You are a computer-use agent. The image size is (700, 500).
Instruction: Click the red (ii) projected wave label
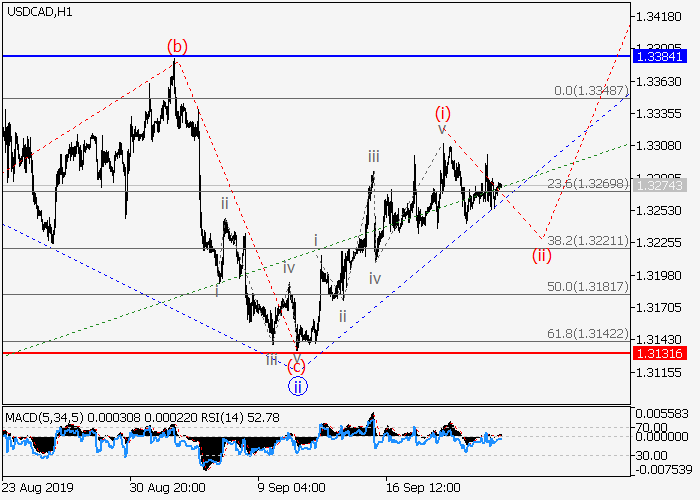tap(542, 254)
